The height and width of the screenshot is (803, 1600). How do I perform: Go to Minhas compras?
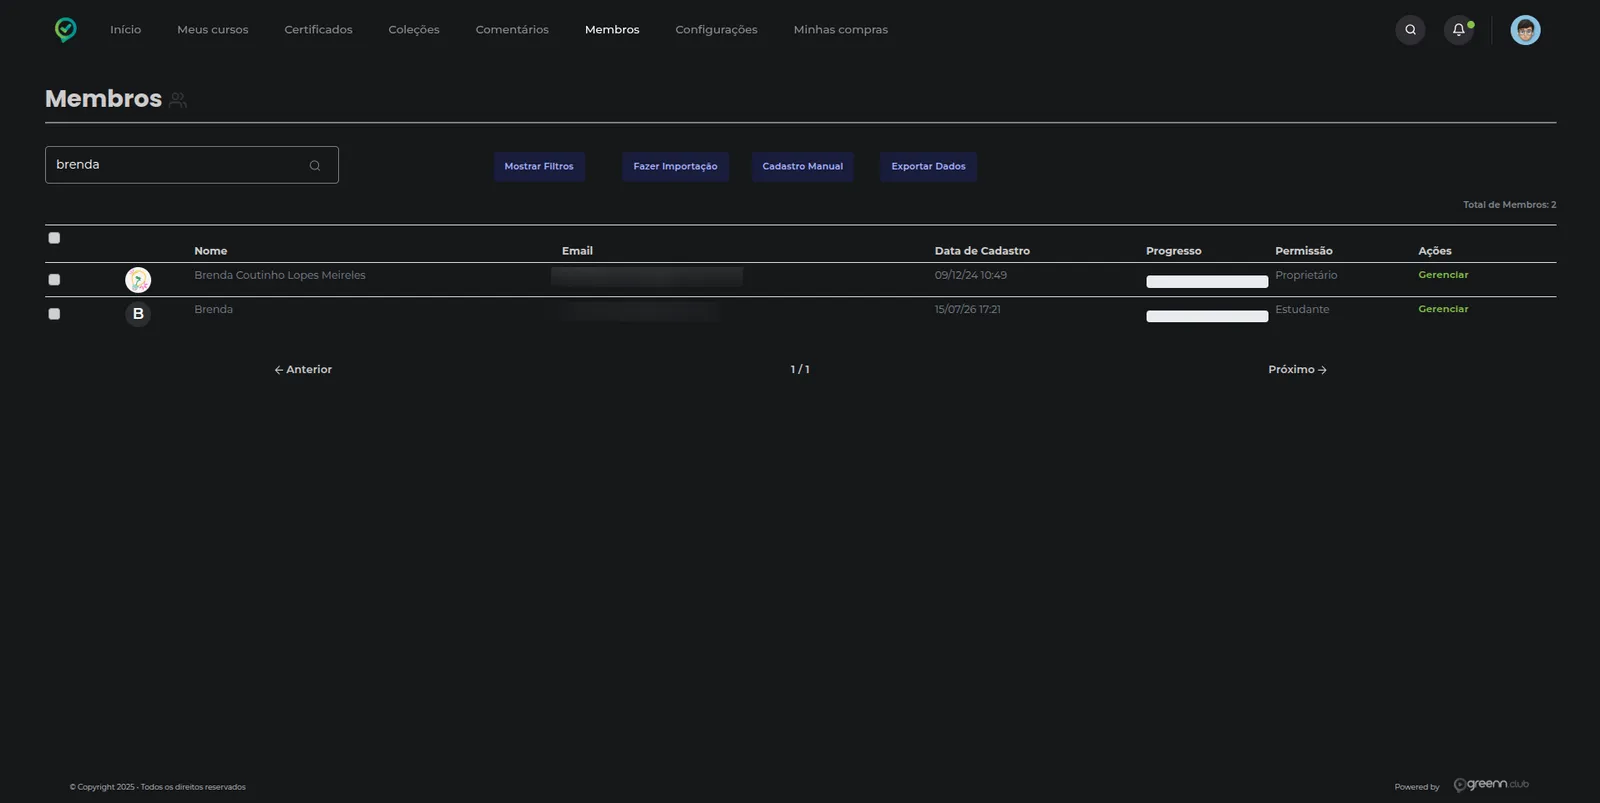841,30
